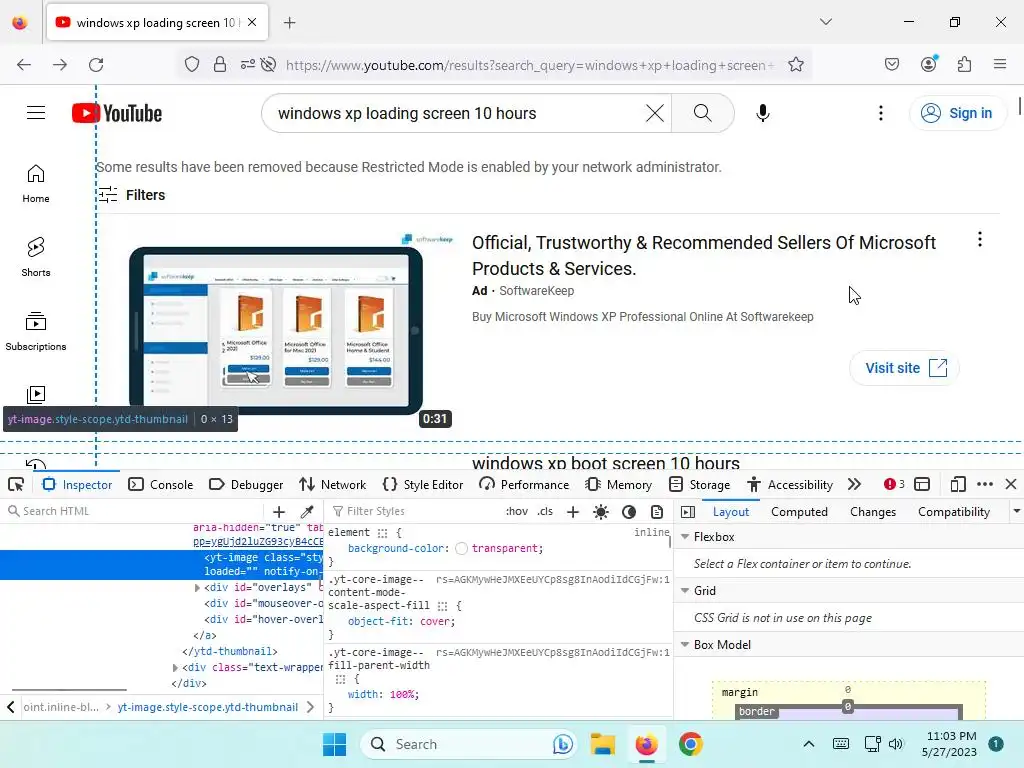Screen dimensions: 1024x768
Task: Focus the Filter Styles field
Action: (415, 511)
